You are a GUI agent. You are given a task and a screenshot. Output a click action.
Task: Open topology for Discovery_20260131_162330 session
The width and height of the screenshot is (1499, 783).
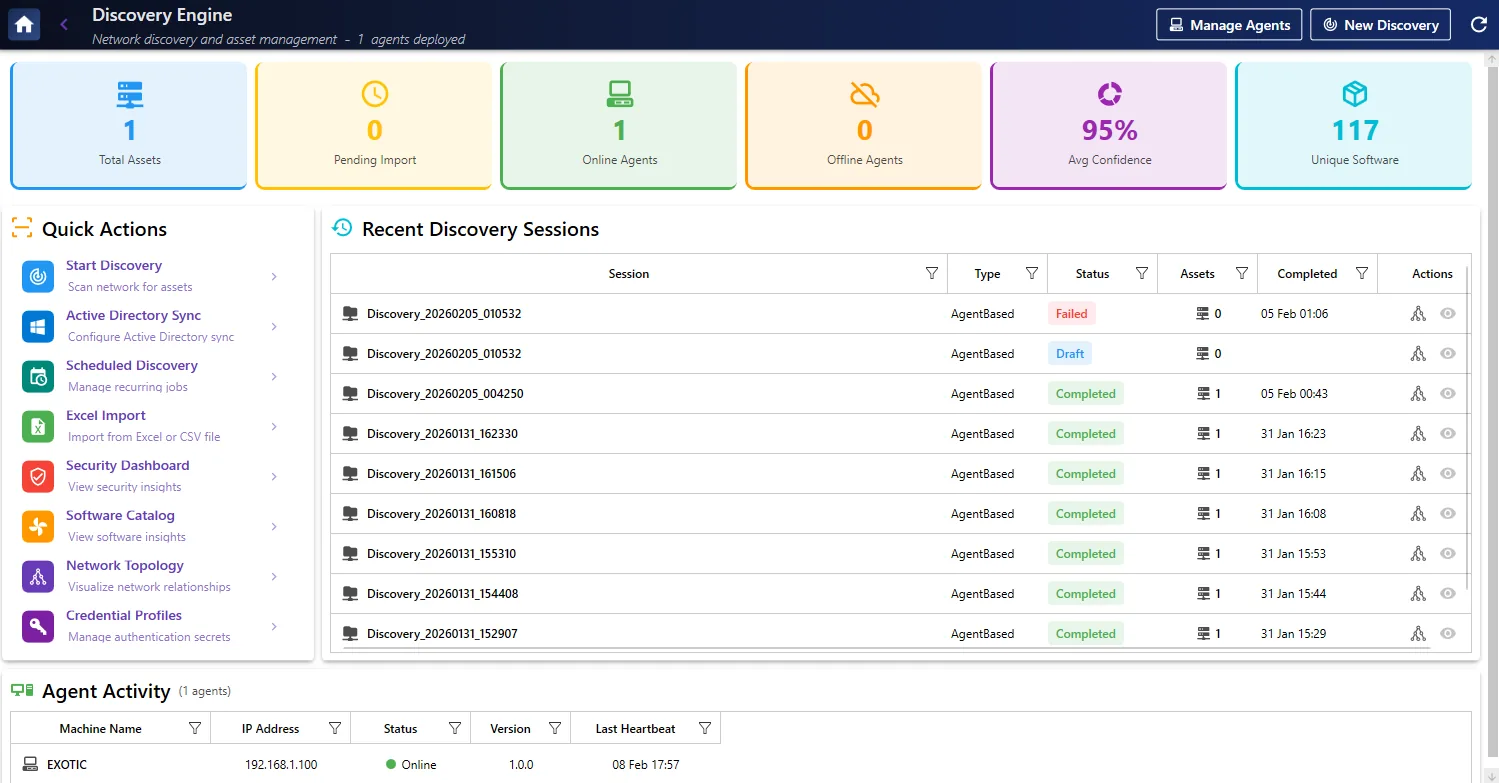[1417, 434]
